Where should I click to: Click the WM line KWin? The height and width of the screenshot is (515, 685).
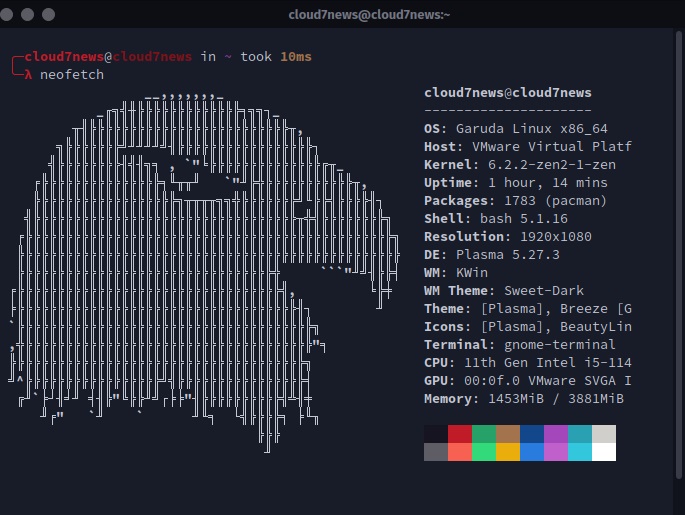(456, 273)
